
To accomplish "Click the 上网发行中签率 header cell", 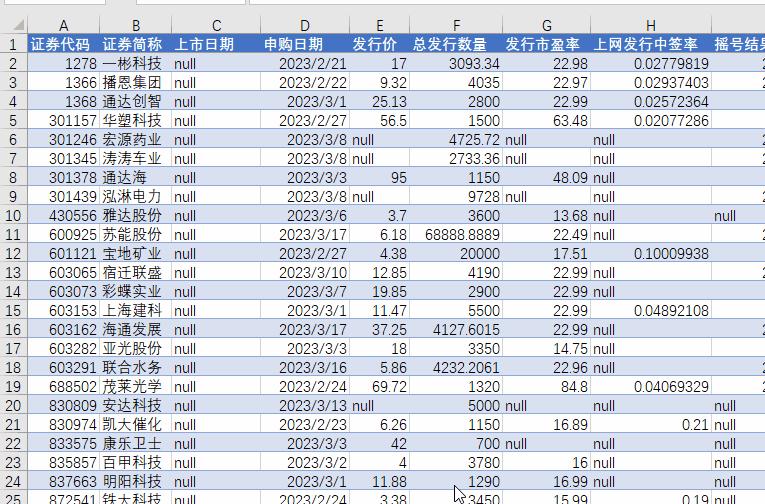I will click(x=651, y=44).
